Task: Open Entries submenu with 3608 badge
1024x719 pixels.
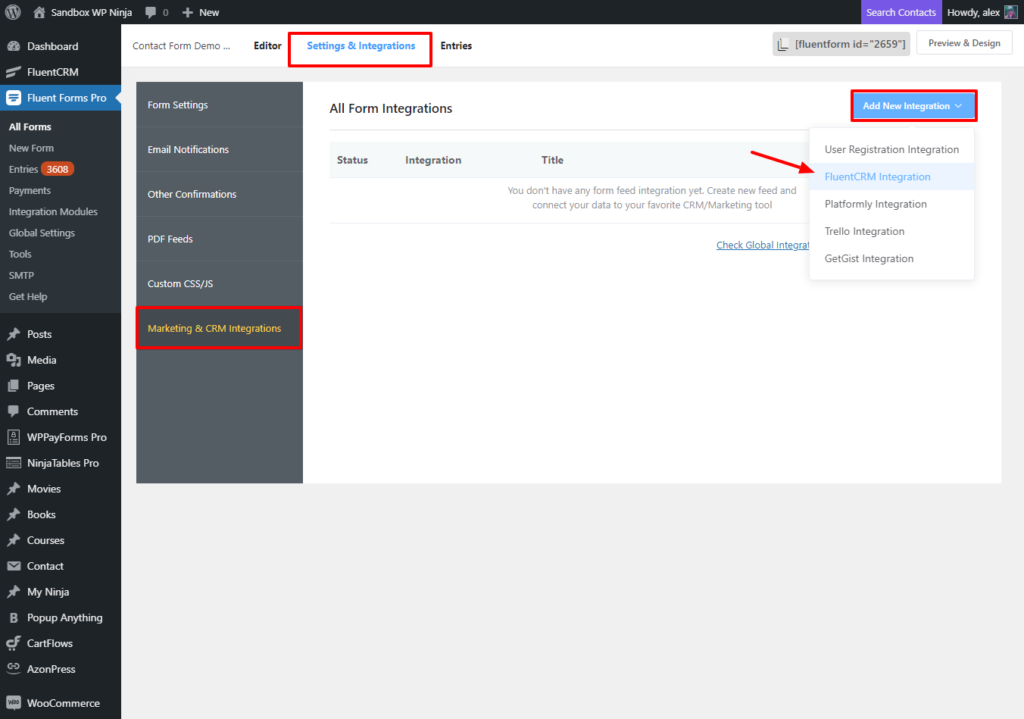Action: point(41,169)
